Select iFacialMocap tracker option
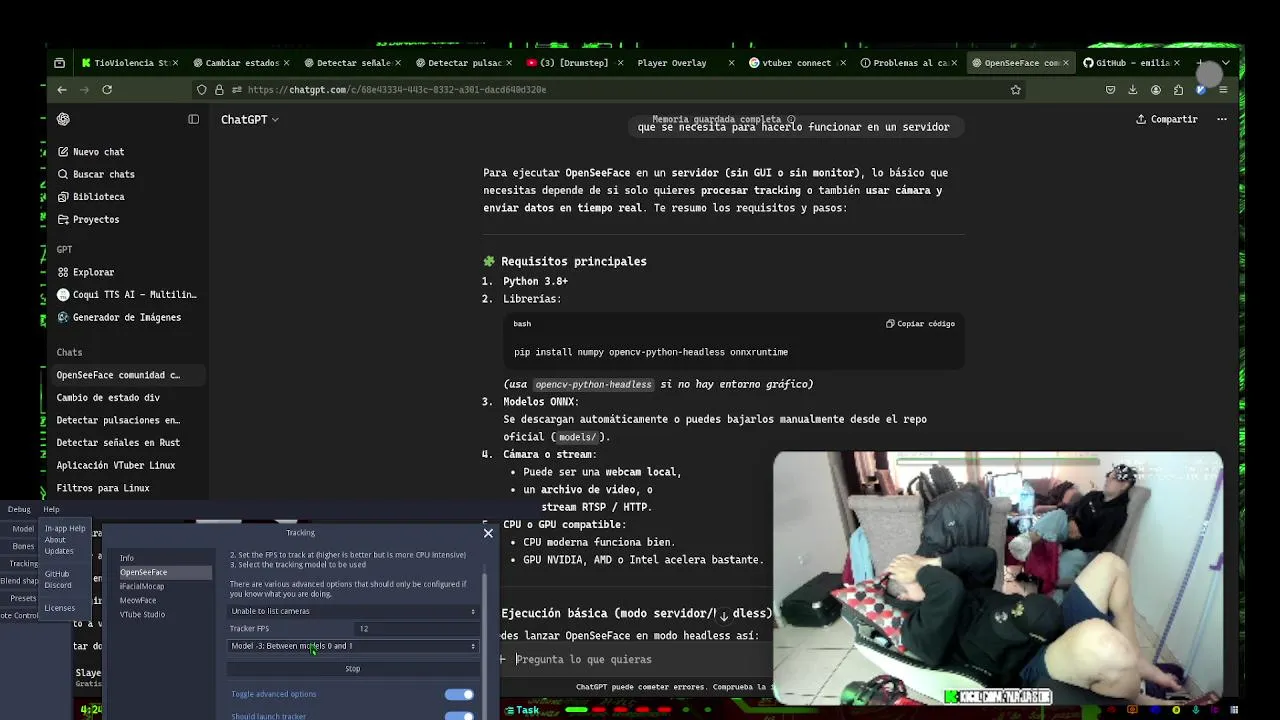1280x720 pixels. point(142,586)
